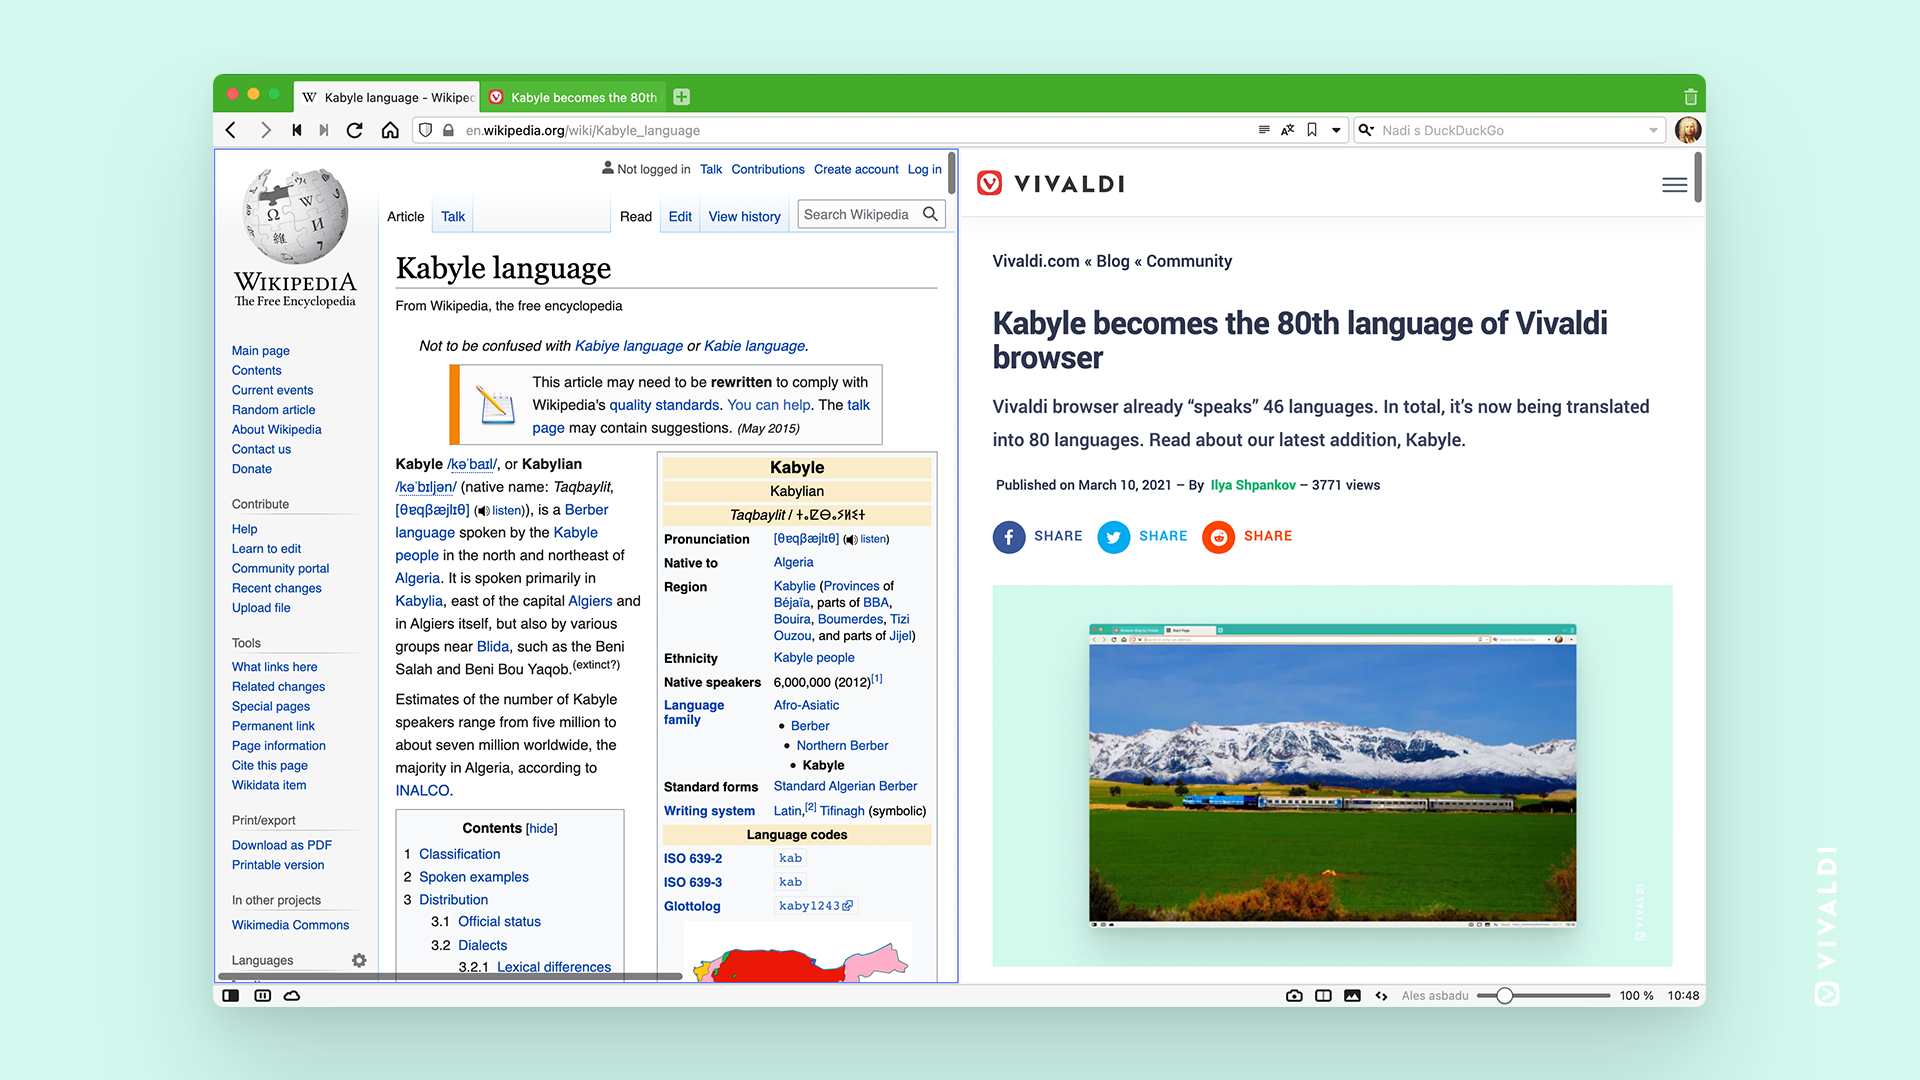Click the camera/screenshot icon in status bar
The image size is (1920, 1080).
click(1296, 996)
